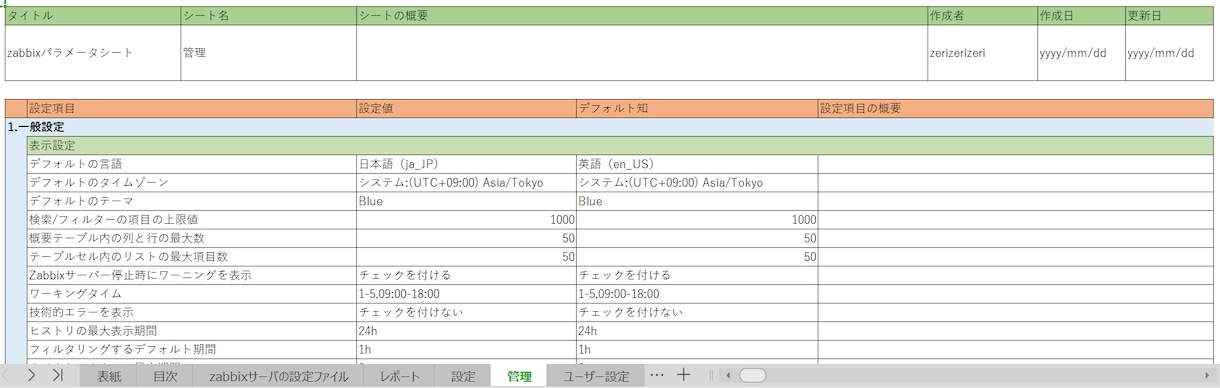
Task: Select チェックを付ける in 設定値 column
Action: click(466, 275)
